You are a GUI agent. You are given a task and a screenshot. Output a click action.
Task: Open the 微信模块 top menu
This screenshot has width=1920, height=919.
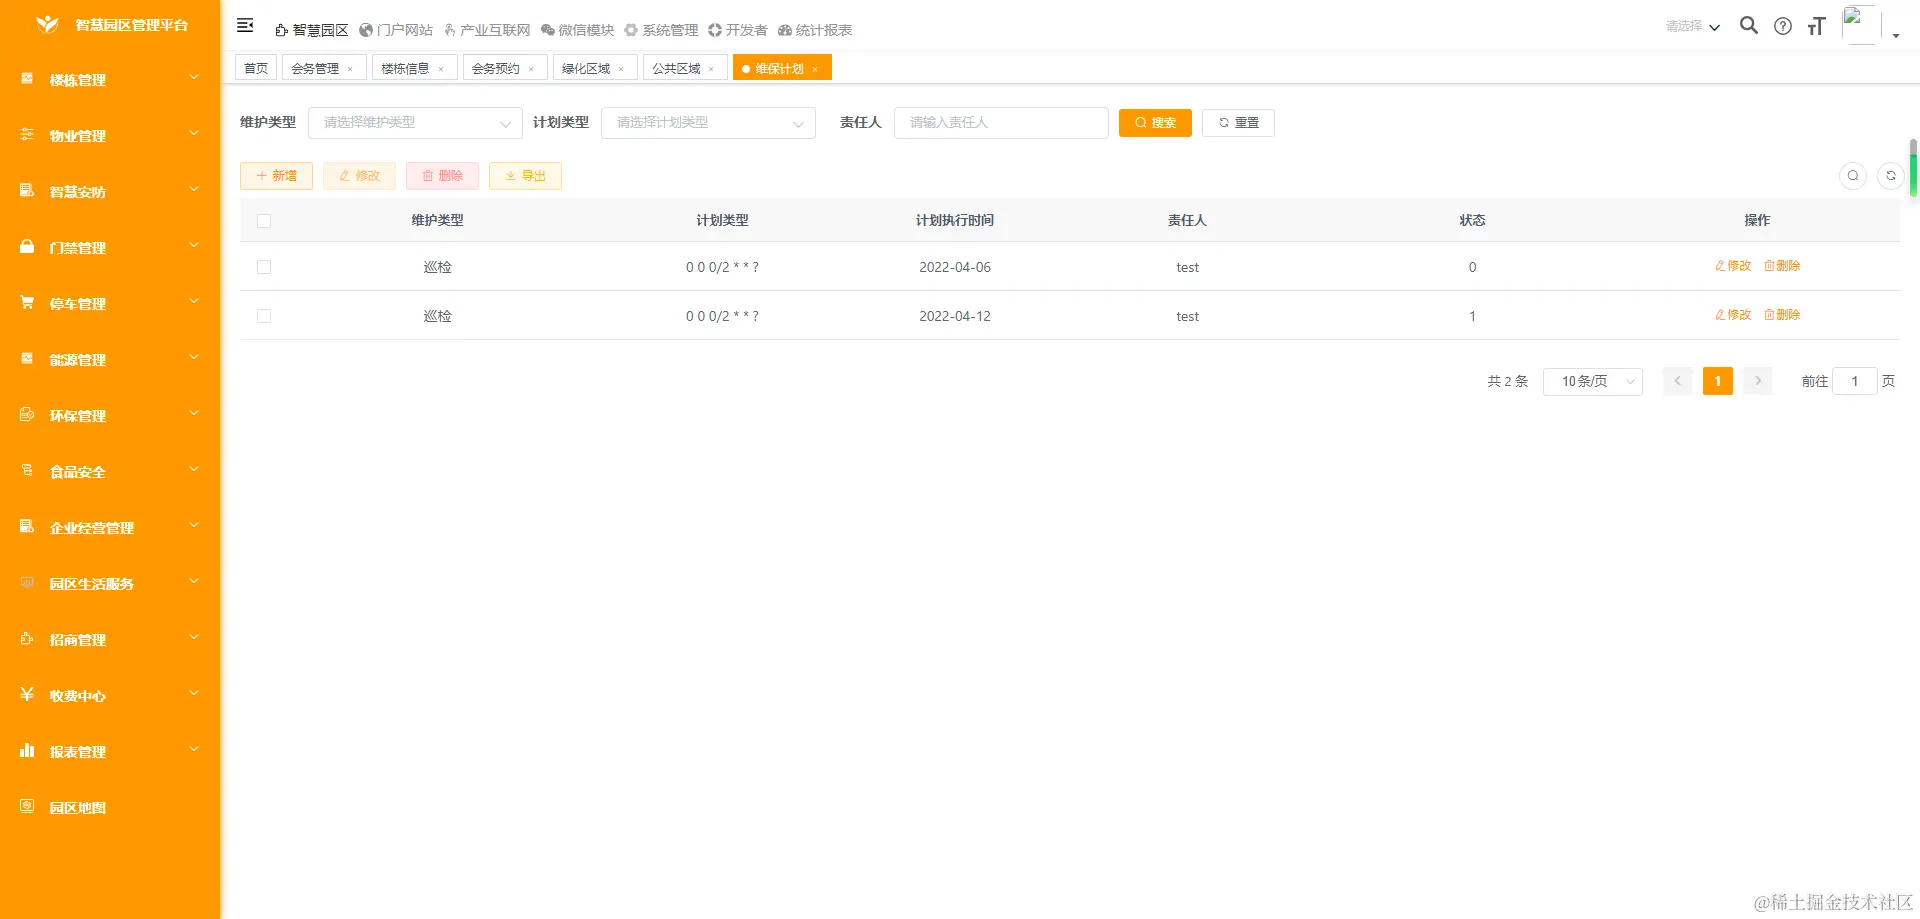pos(578,30)
